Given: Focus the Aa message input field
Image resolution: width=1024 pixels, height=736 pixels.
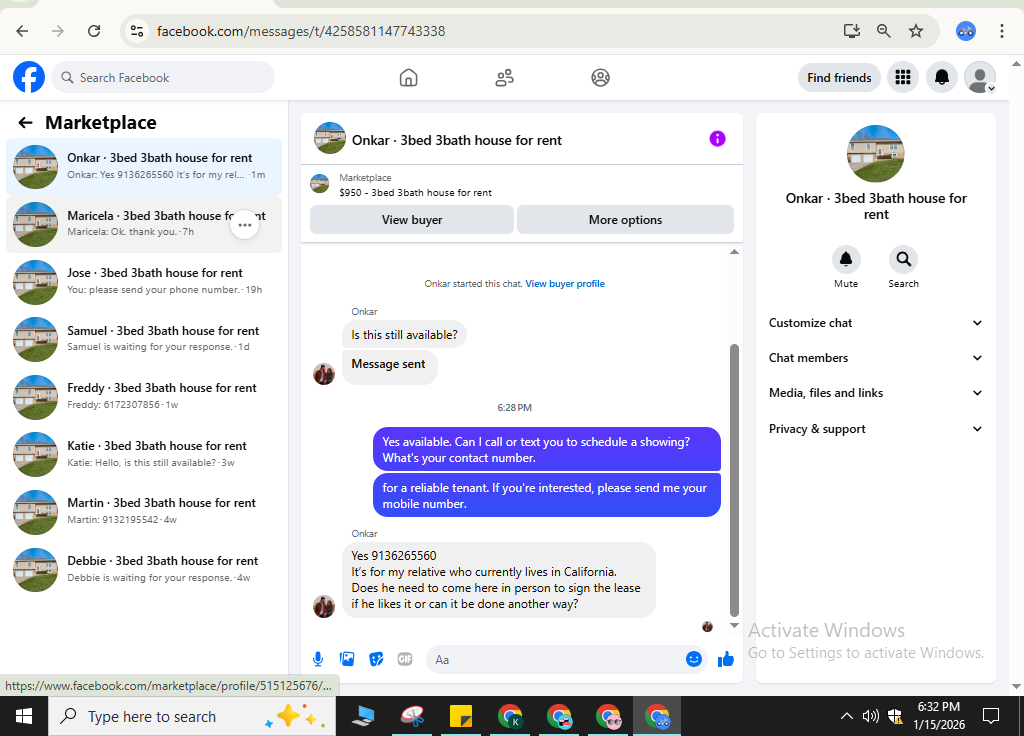Looking at the screenshot, I should pos(566,660).
